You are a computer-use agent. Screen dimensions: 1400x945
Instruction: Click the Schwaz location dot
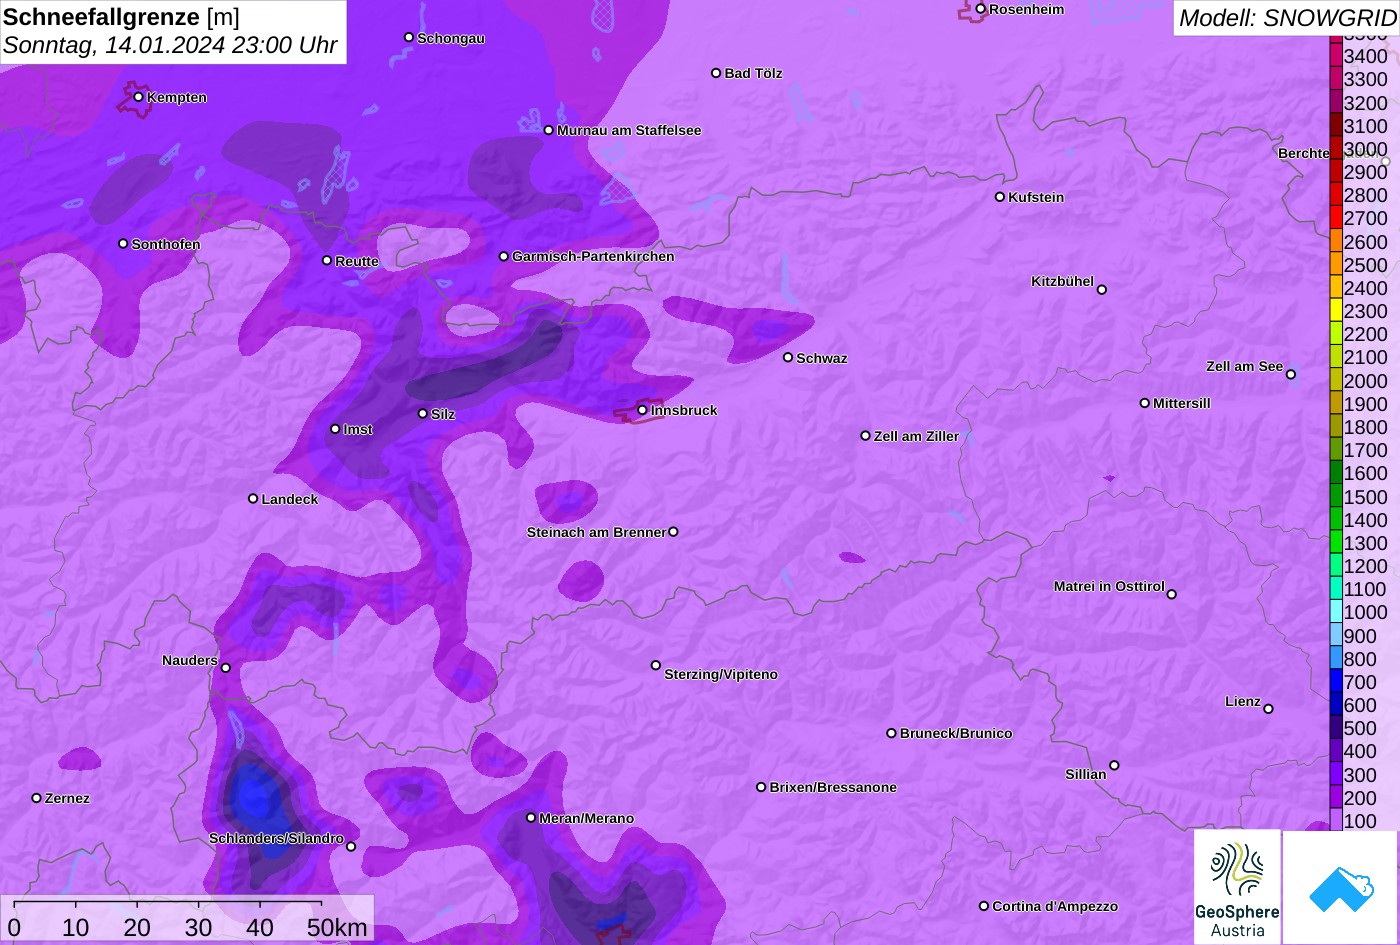coord(788,357)
